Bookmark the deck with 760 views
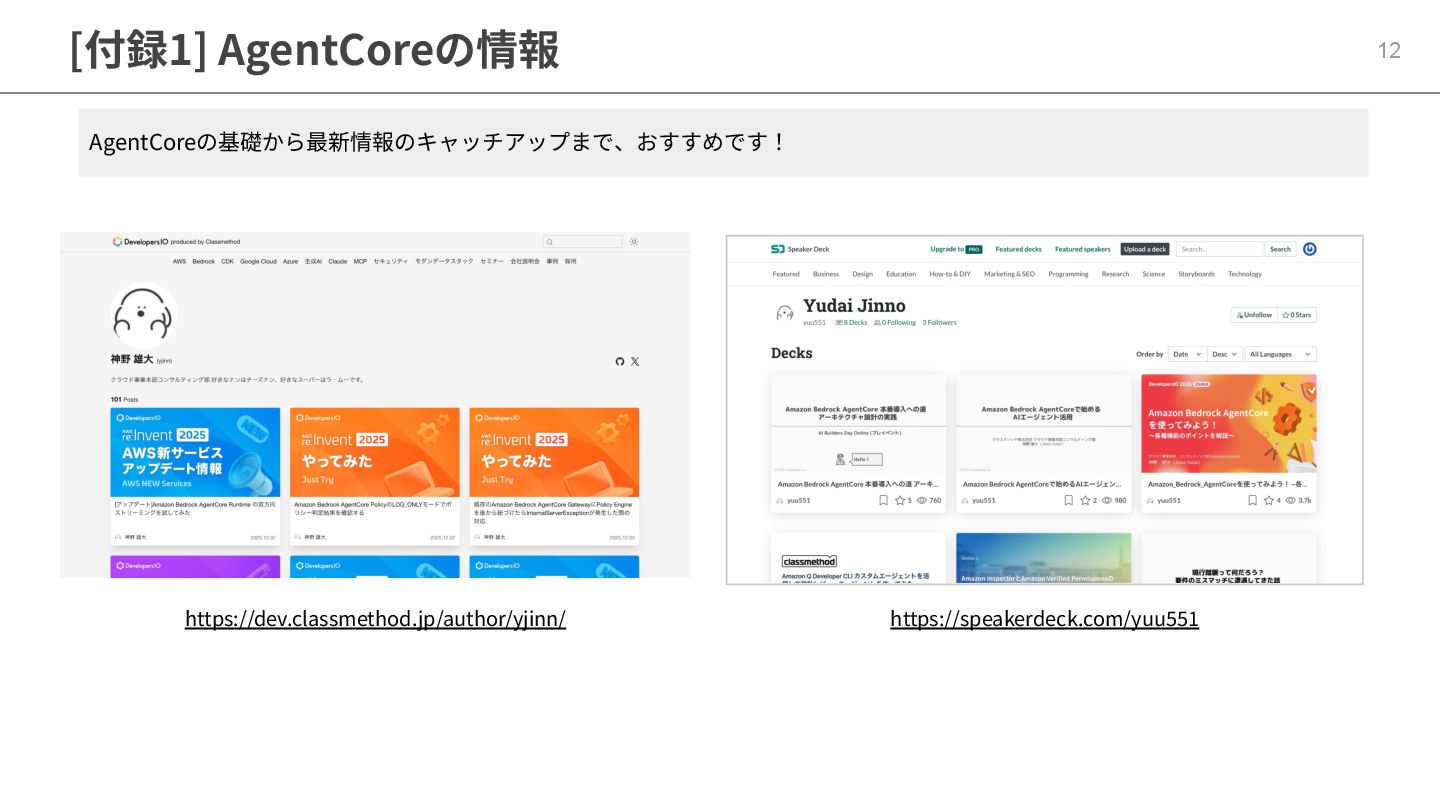1440x810 pixels. (x=883, y=500)
